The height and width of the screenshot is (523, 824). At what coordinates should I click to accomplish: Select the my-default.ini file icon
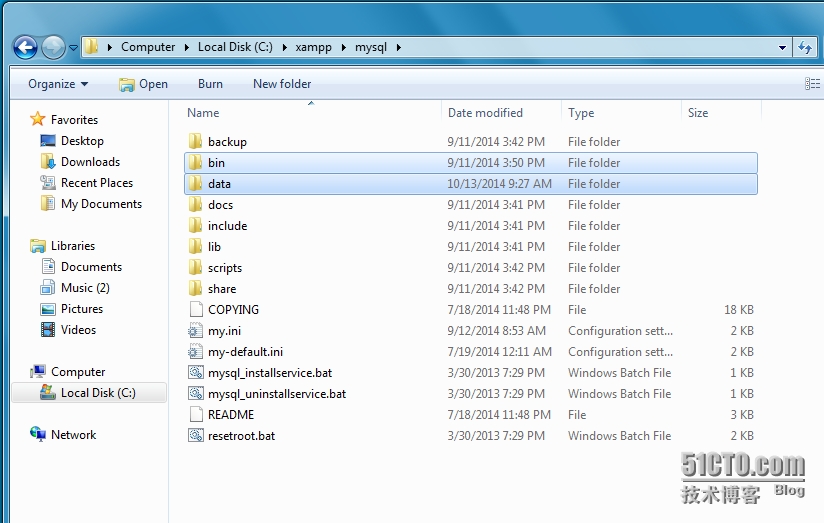195,352
